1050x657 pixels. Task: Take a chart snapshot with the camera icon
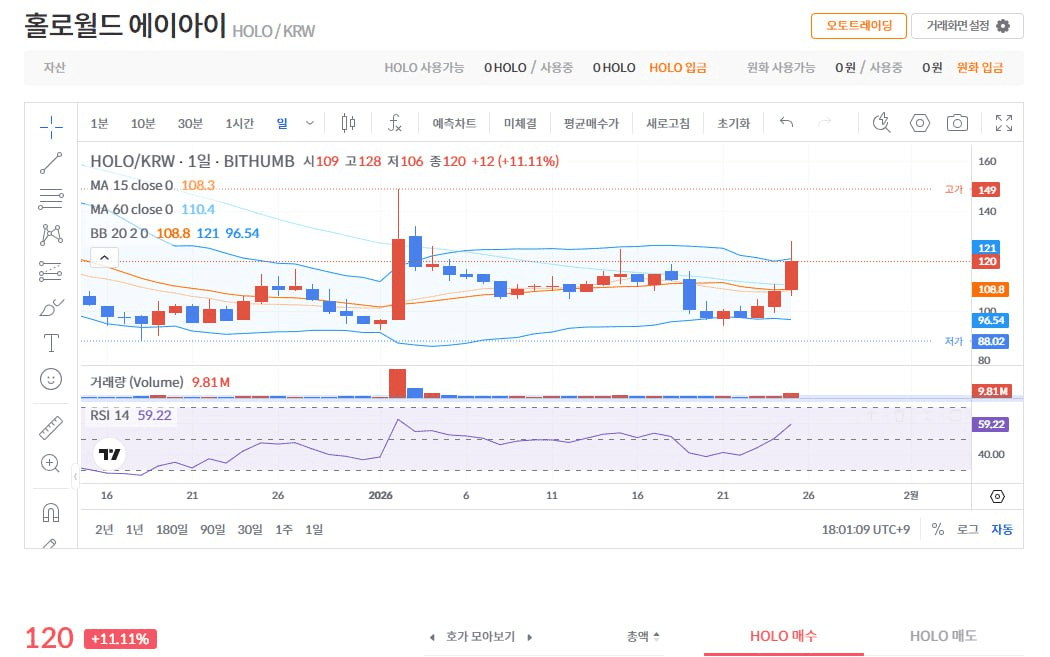(957, 122)
